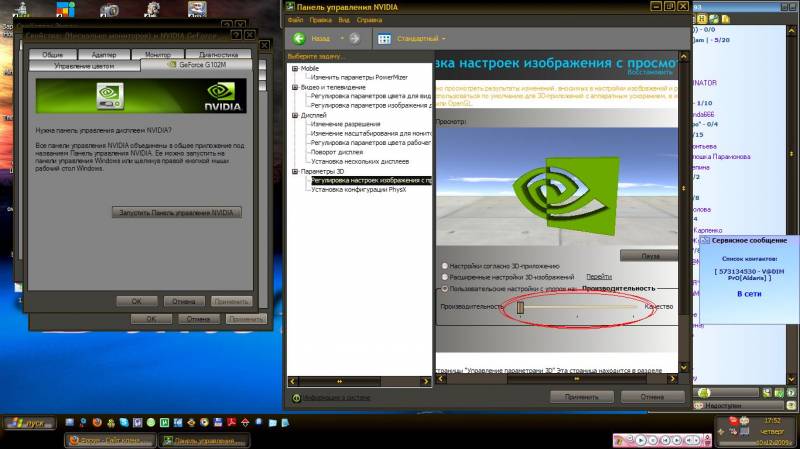Open Skype from the quick launch bar
800x449 pixels.
pos(124,422)
